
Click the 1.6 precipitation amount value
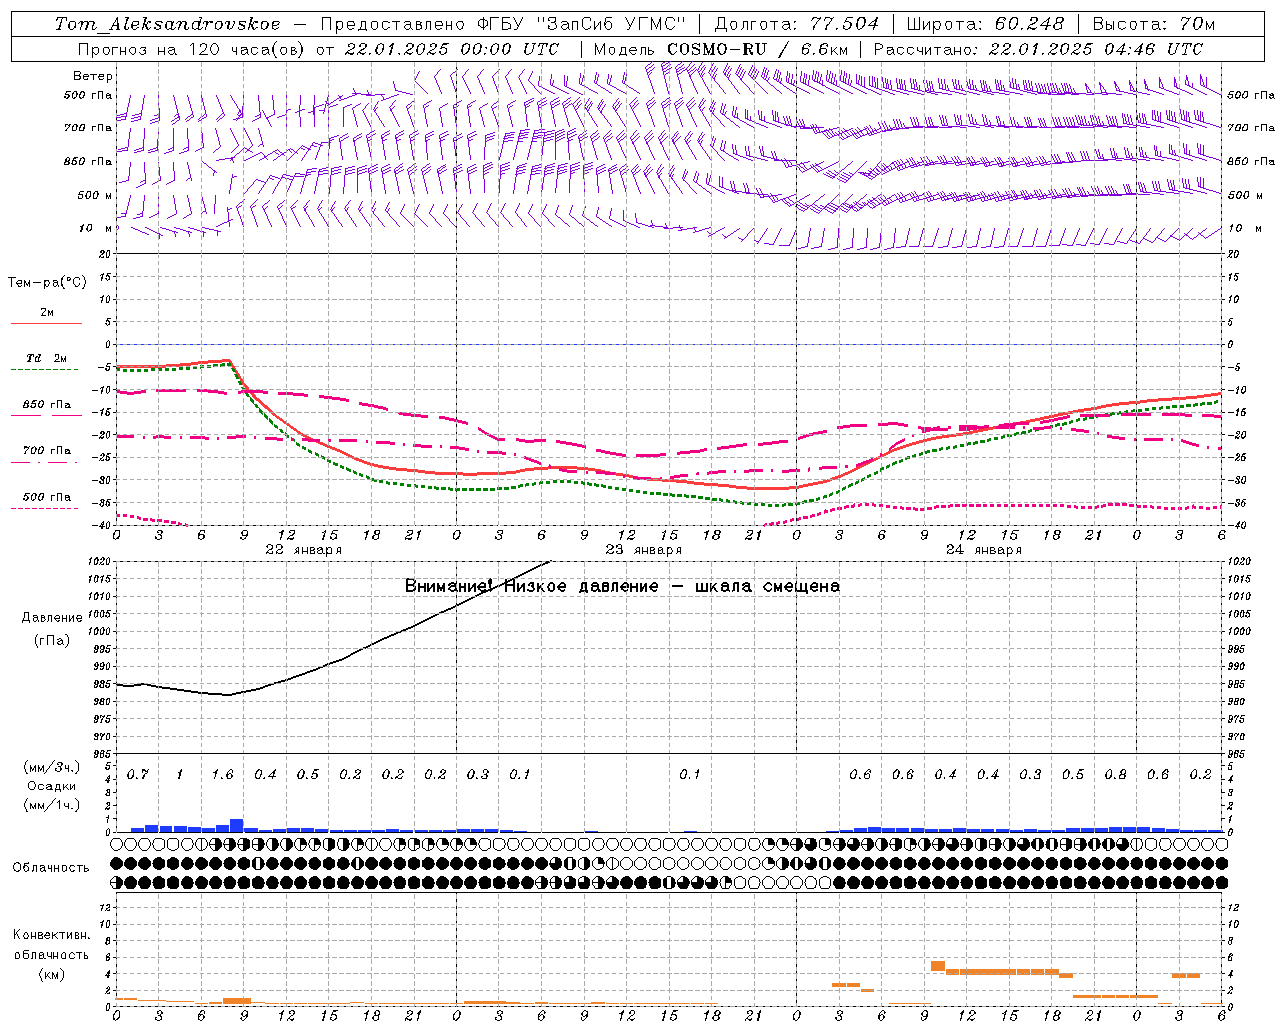(222, 774)
